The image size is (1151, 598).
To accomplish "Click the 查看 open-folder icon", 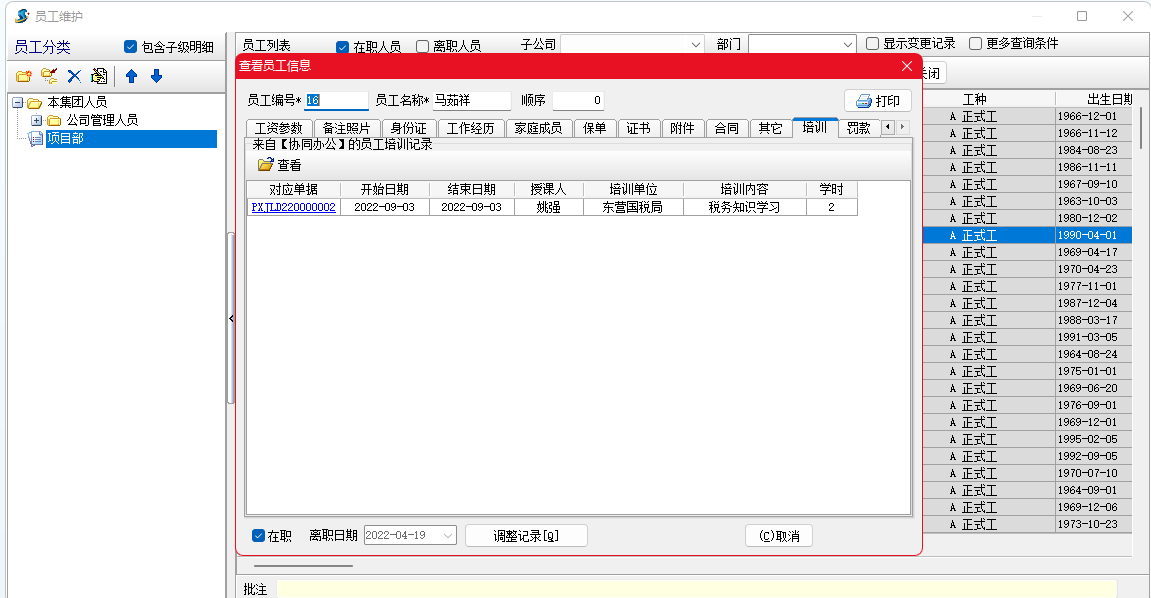I will coord(266,165).
